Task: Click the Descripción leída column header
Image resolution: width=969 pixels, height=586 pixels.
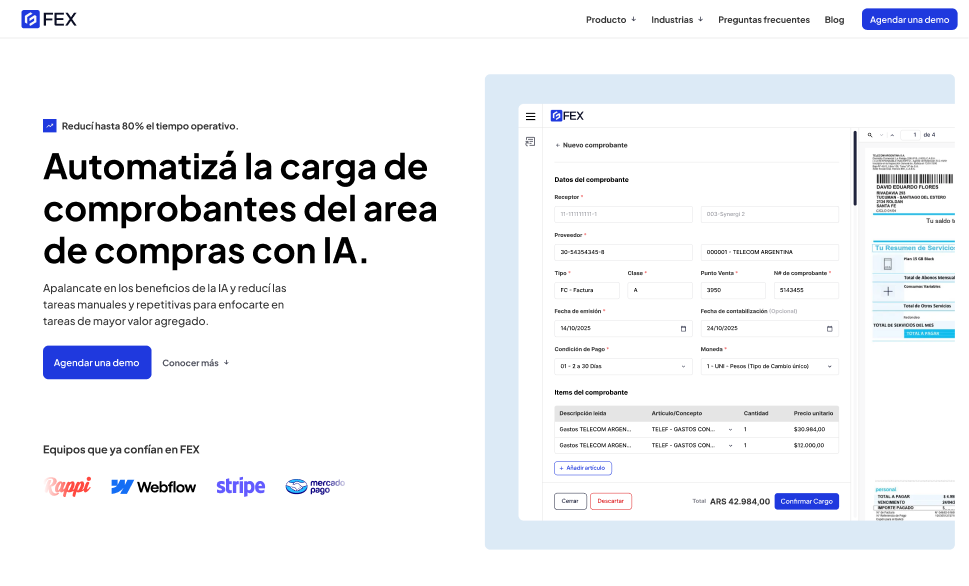Action: (583, 413)
